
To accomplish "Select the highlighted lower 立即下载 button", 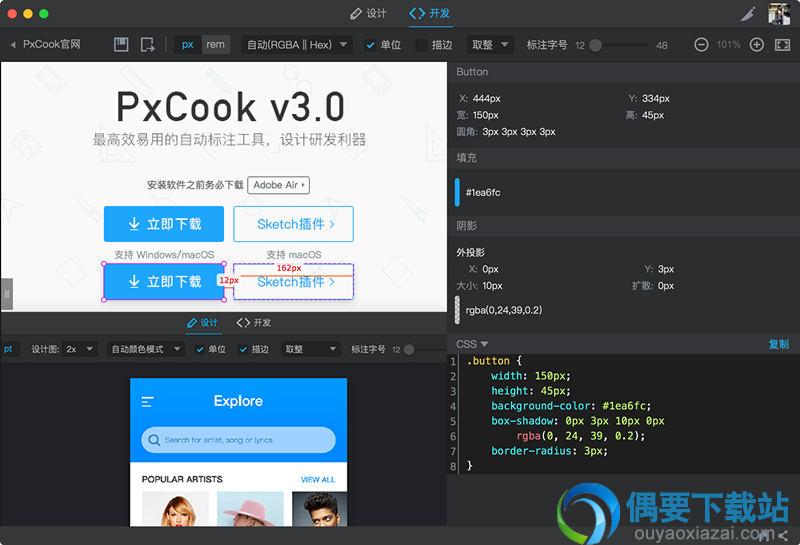I will click(x=164, y=282).
